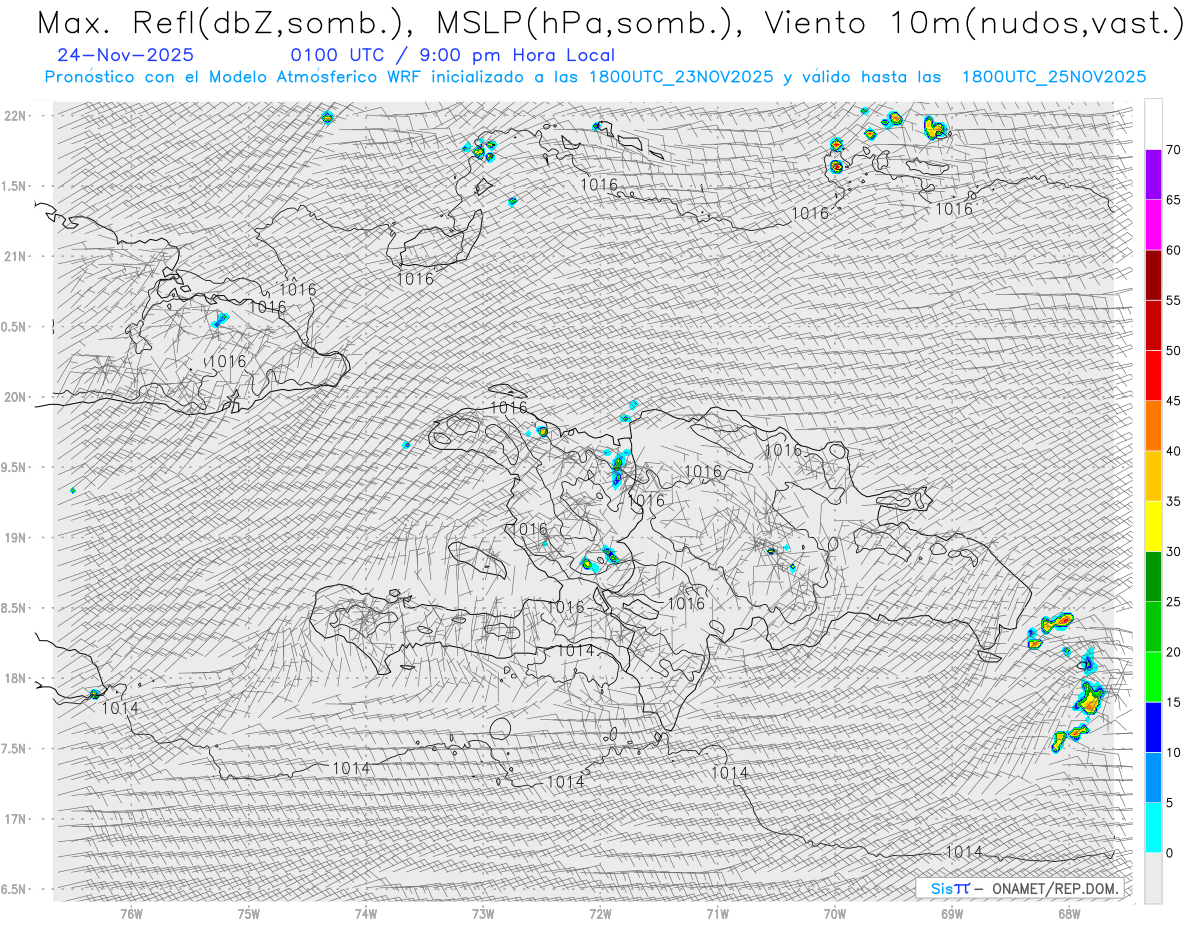This screenshot has width=1200, height=927.
Task: Select the '18N' latitude axis label
Action: click(x=16, y=679)
